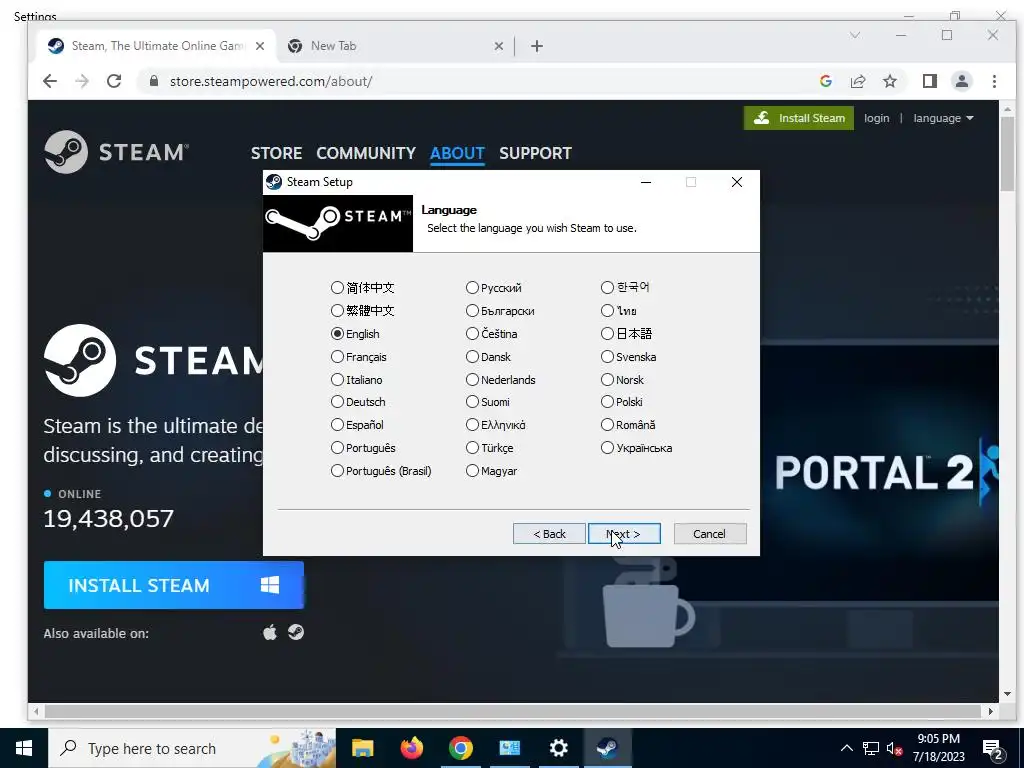Click the Steam logo in page header
The width and height of the screenshot is (1024, 768).
[x=116, y=152]
